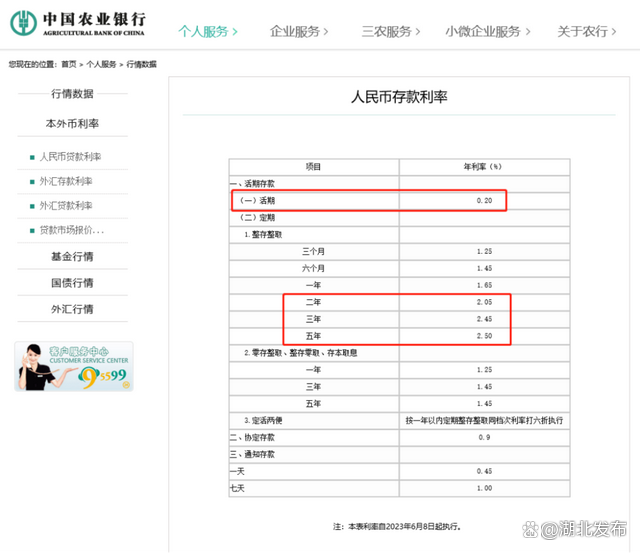The image size is (640, 553).
Task: Open the 小微企业服务 menu
Action: 488,31
